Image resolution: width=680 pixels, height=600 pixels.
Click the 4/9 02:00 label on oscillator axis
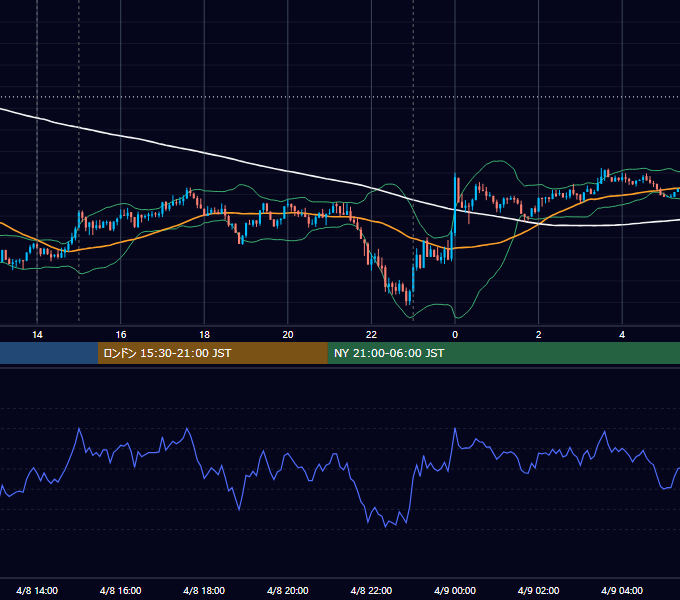(x=538, y=590)
